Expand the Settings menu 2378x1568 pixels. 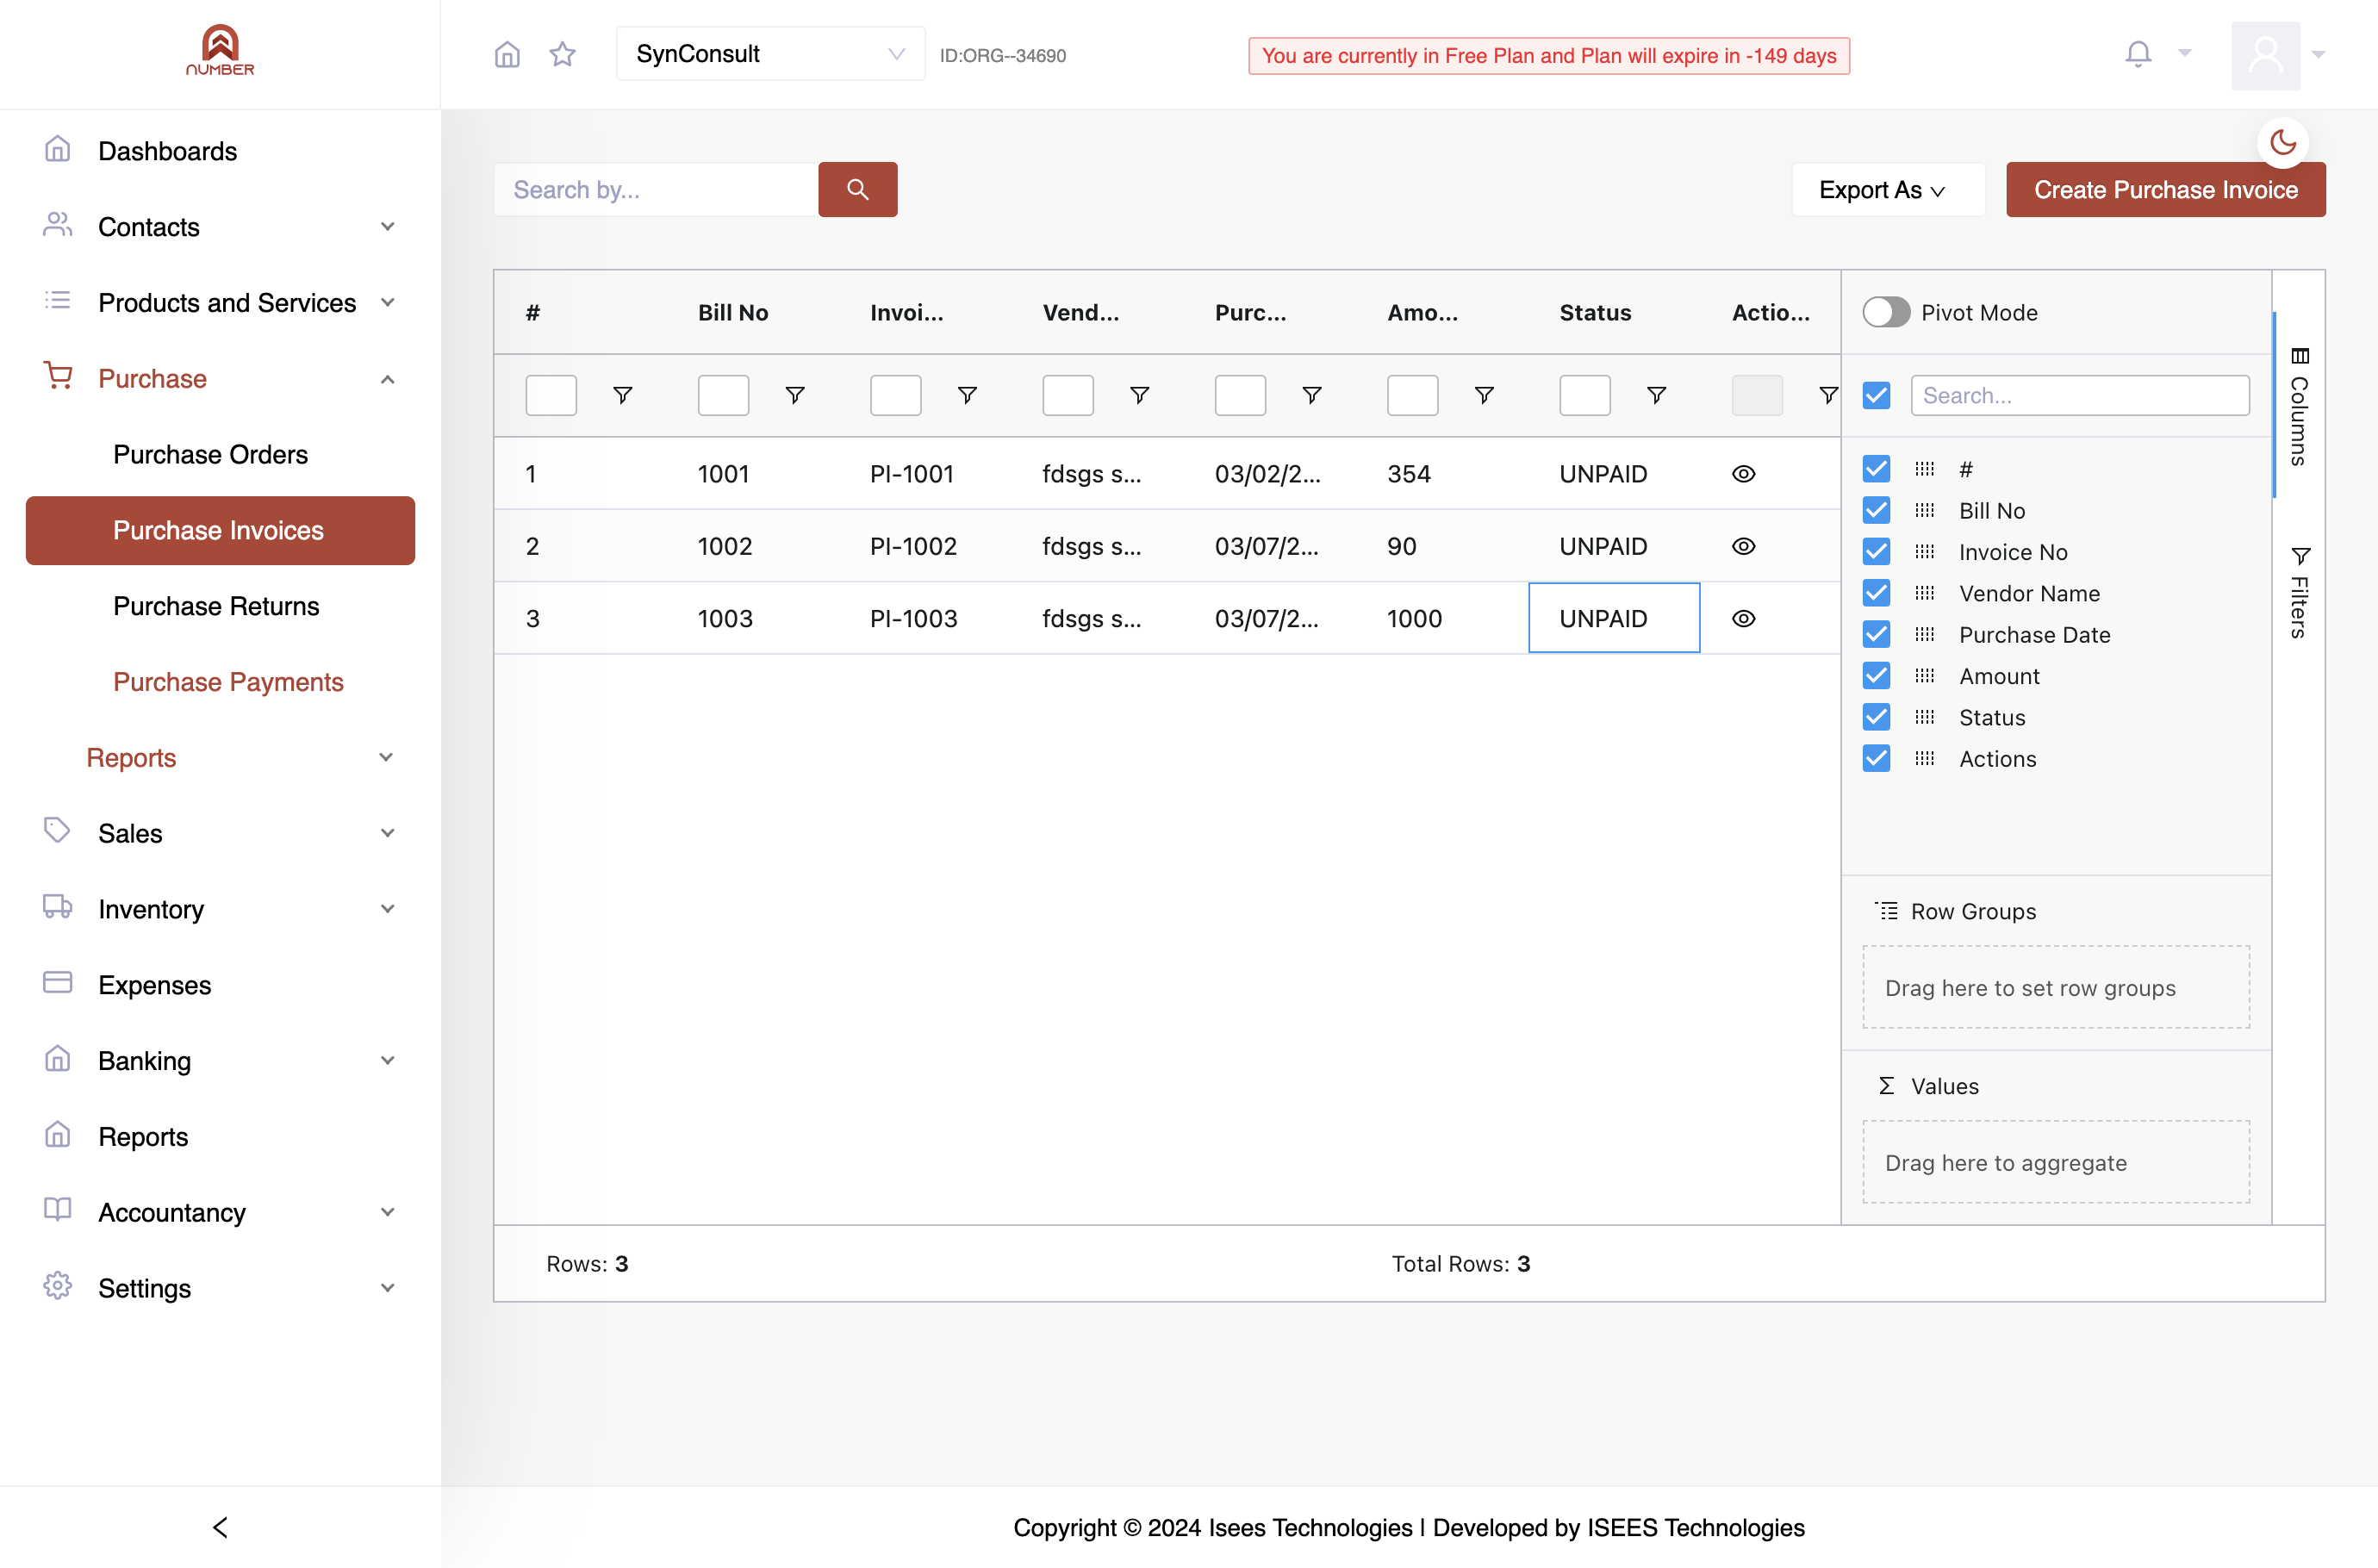[220, 1288]
